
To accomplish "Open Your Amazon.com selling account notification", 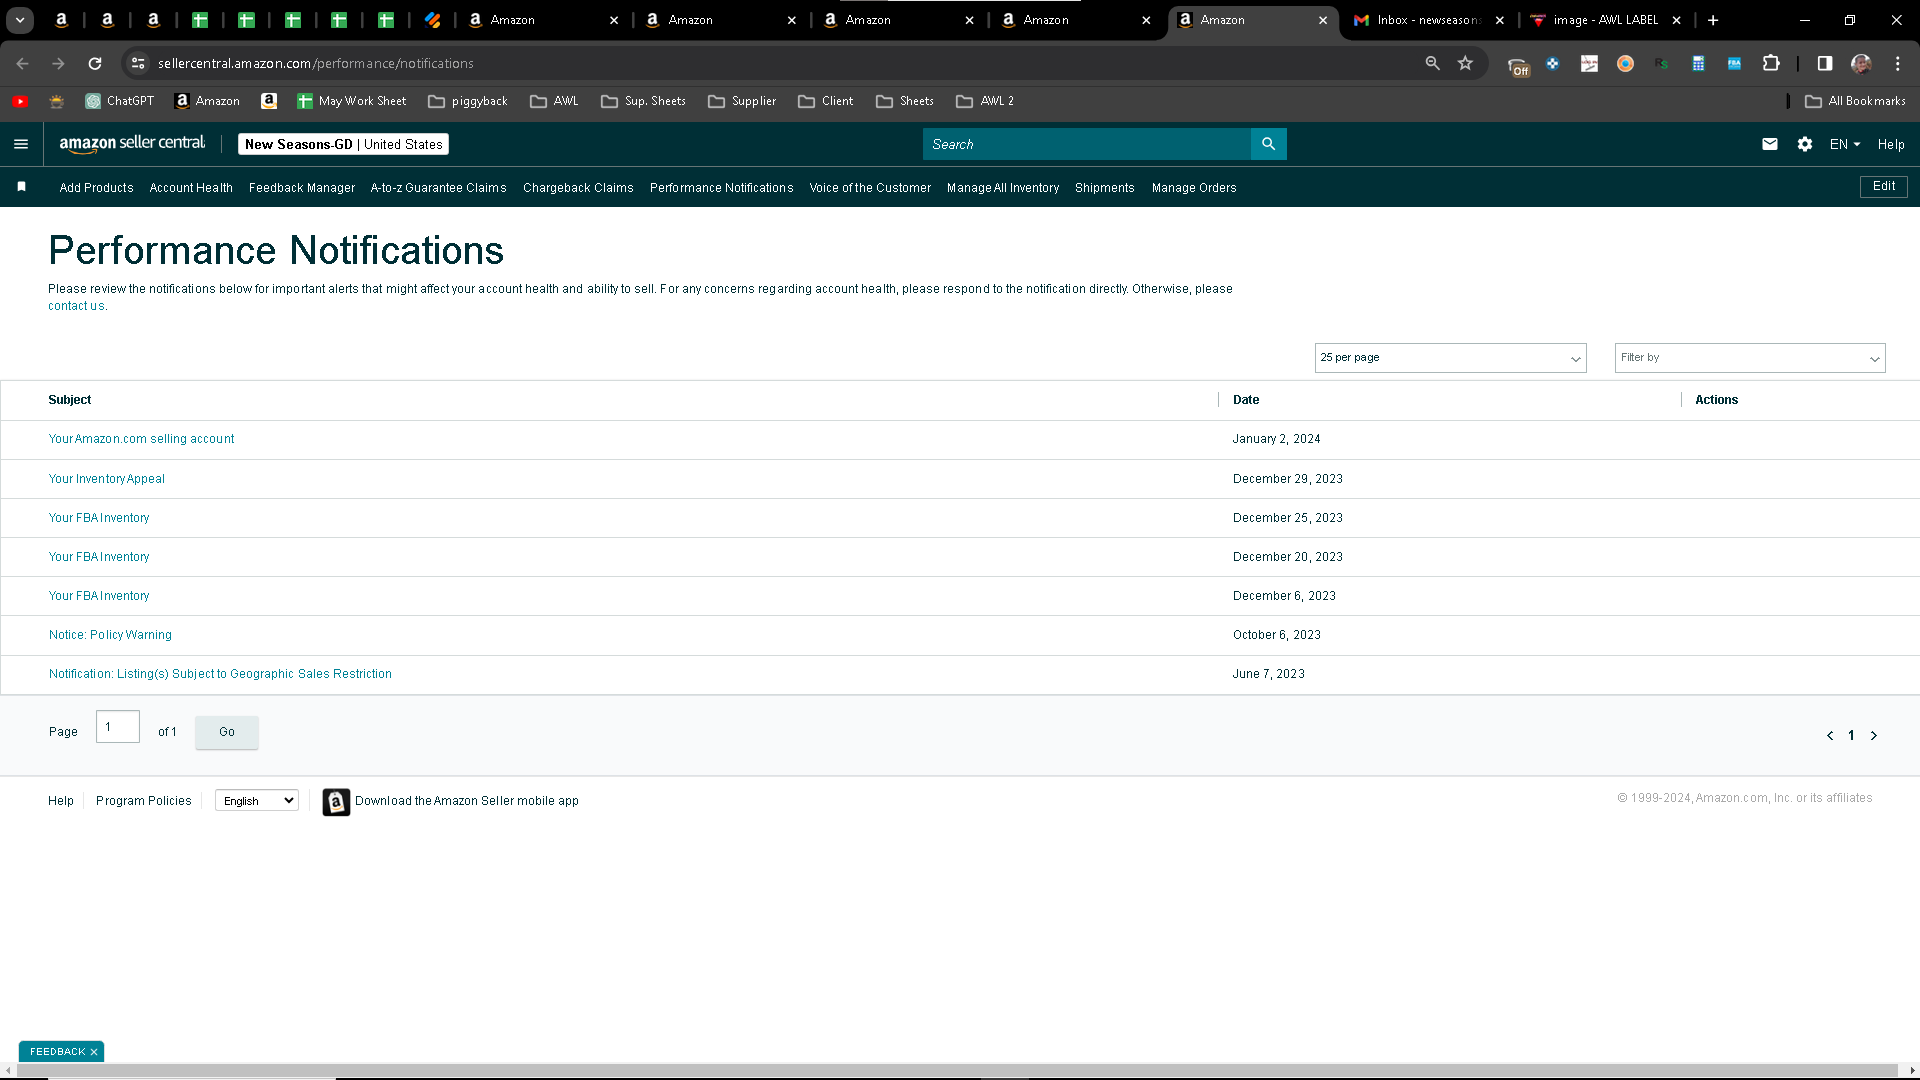I will (141, 439).
